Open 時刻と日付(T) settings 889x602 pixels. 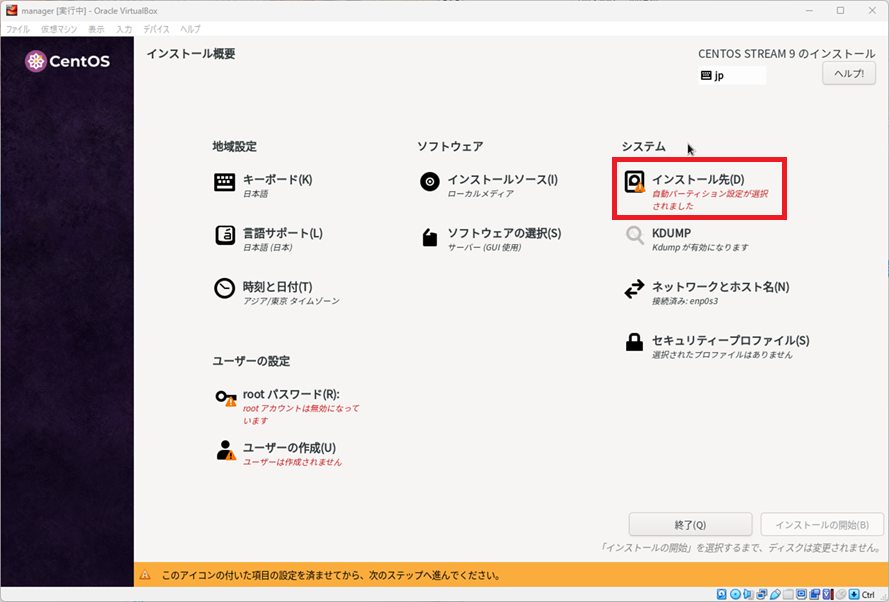pyautogui.click(x=277, y=287)
